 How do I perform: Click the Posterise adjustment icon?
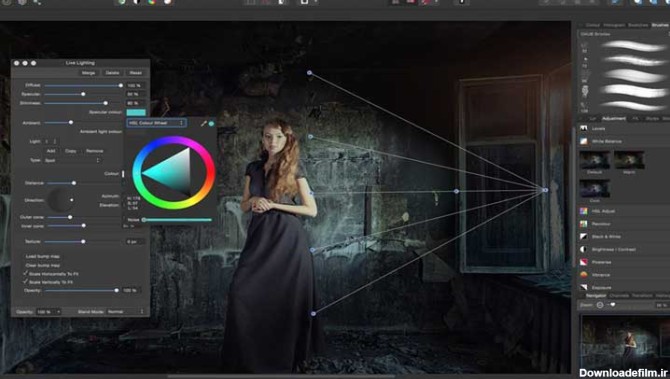click(584, 262)
